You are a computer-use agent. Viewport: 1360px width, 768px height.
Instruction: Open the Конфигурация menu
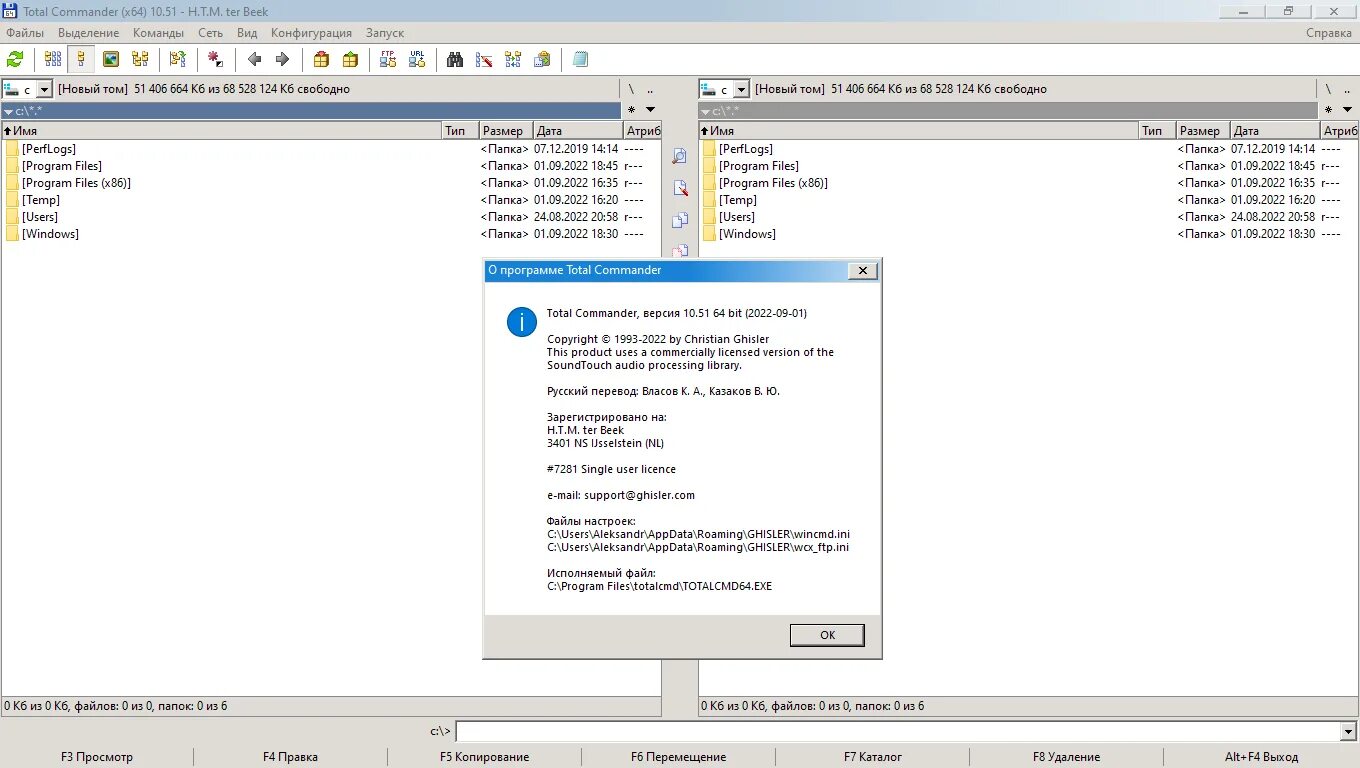(311, 33)
